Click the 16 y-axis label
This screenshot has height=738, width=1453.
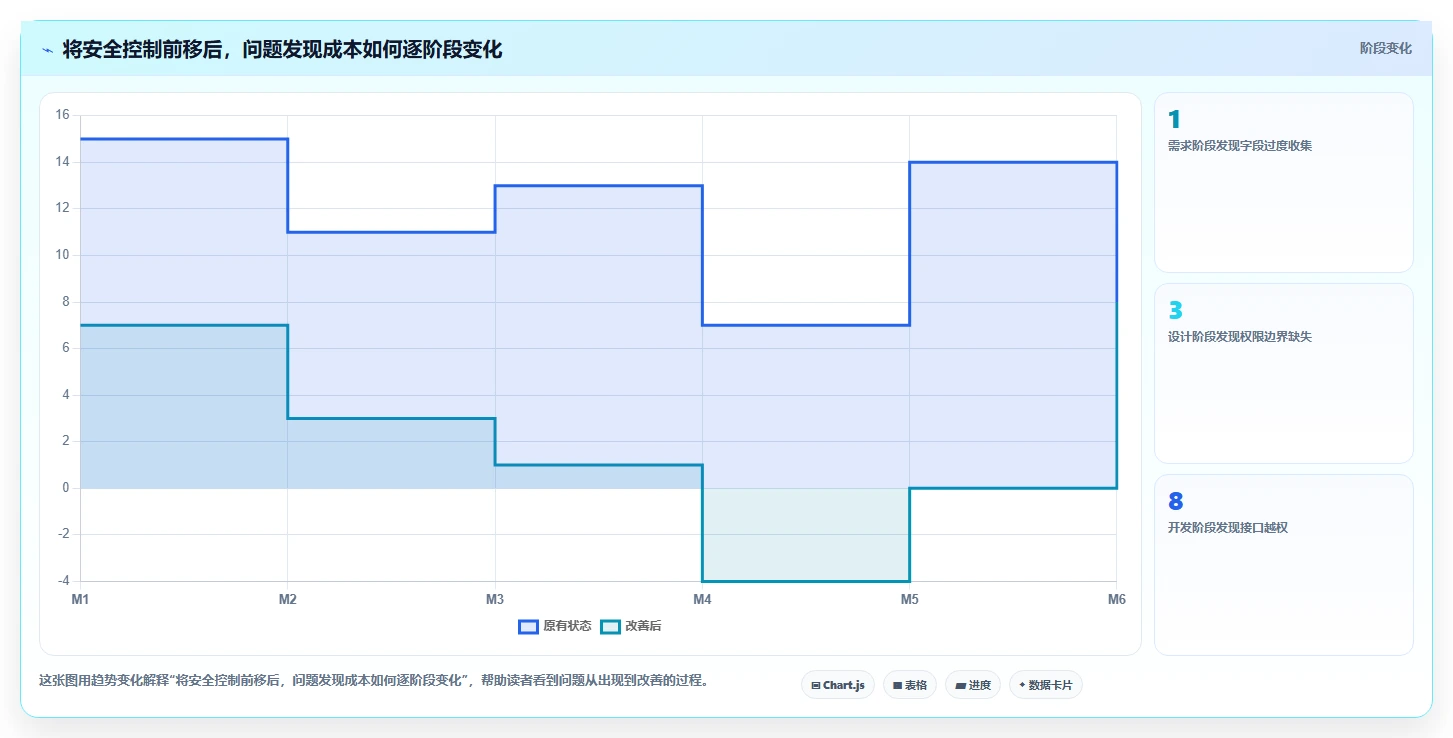(62, 115)
